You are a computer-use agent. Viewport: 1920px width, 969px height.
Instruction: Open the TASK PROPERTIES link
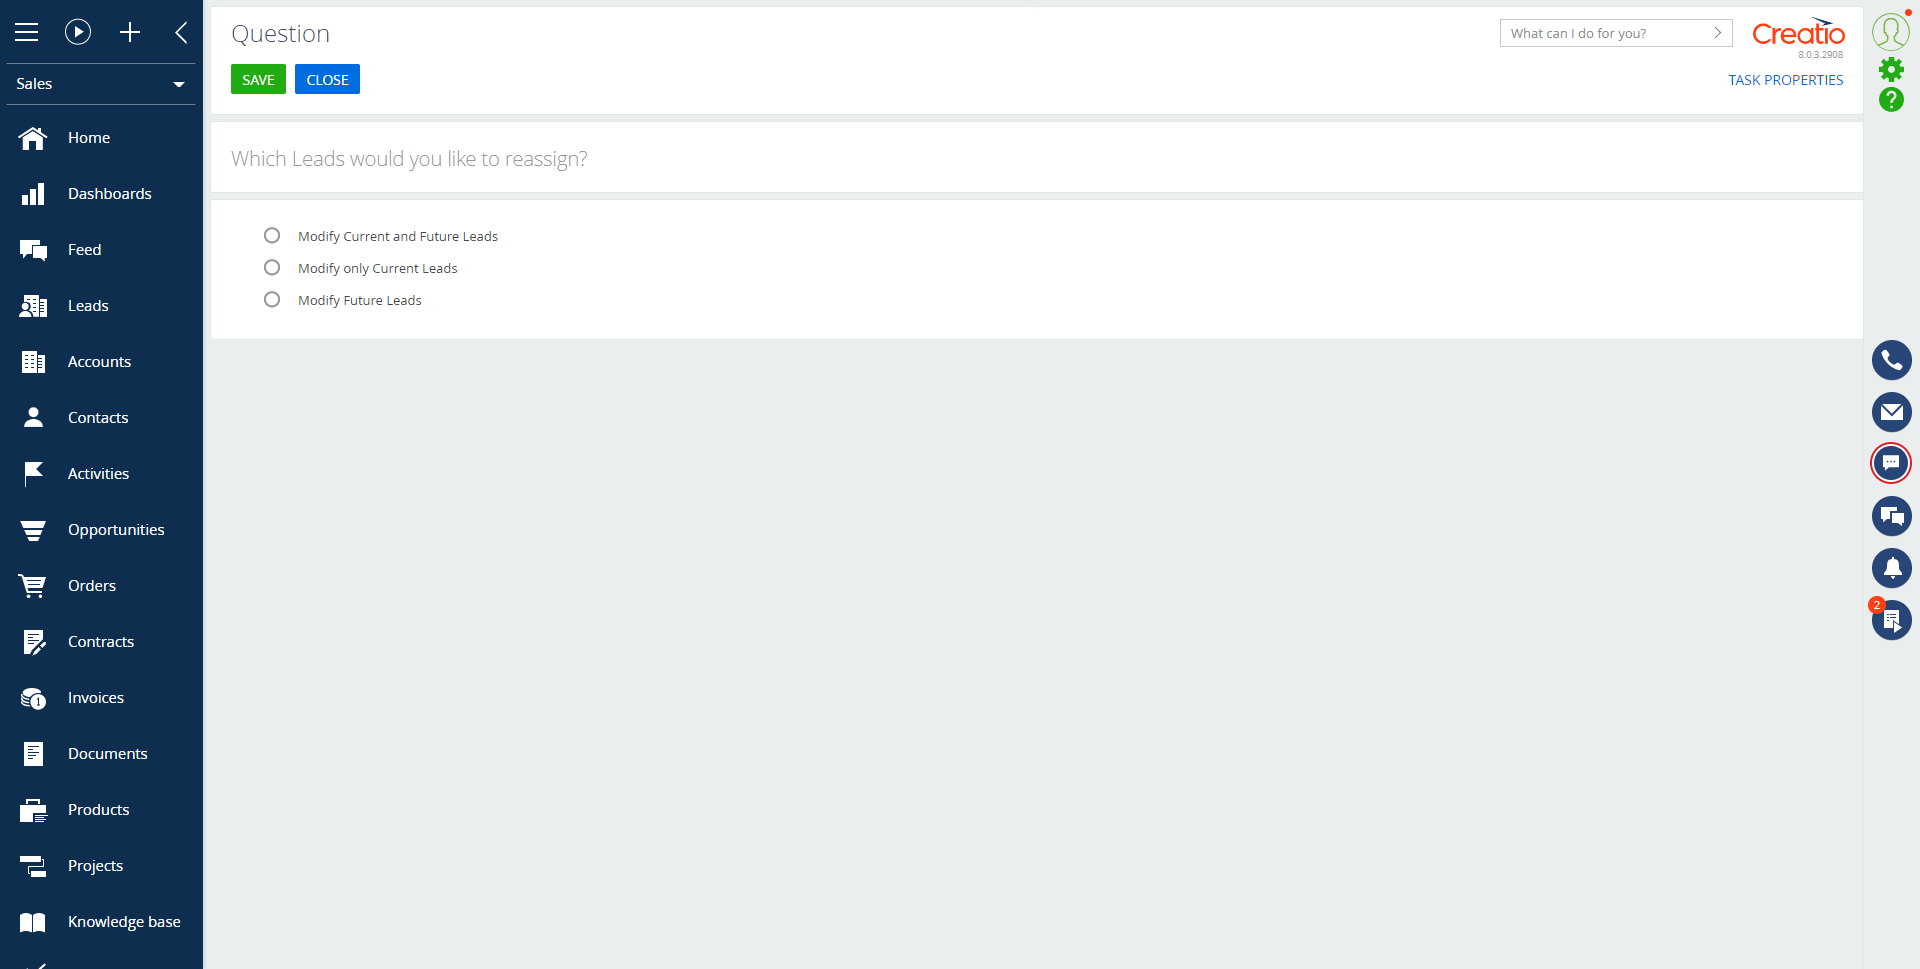point(1785,80)
